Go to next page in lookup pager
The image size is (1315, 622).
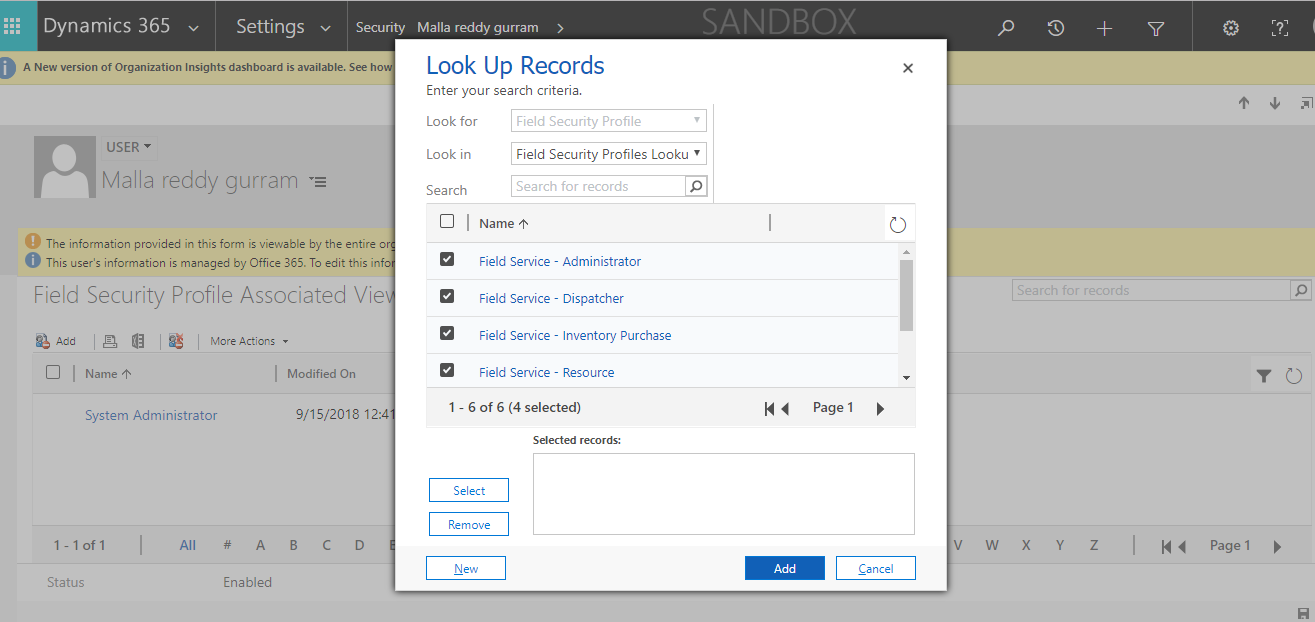coord(880,408)
